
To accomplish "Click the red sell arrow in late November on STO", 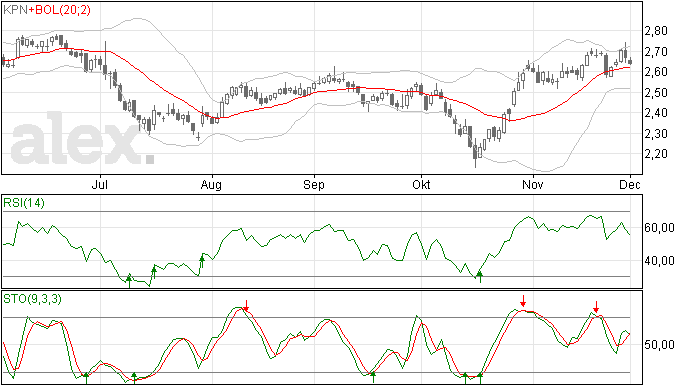I will point(596,307).
